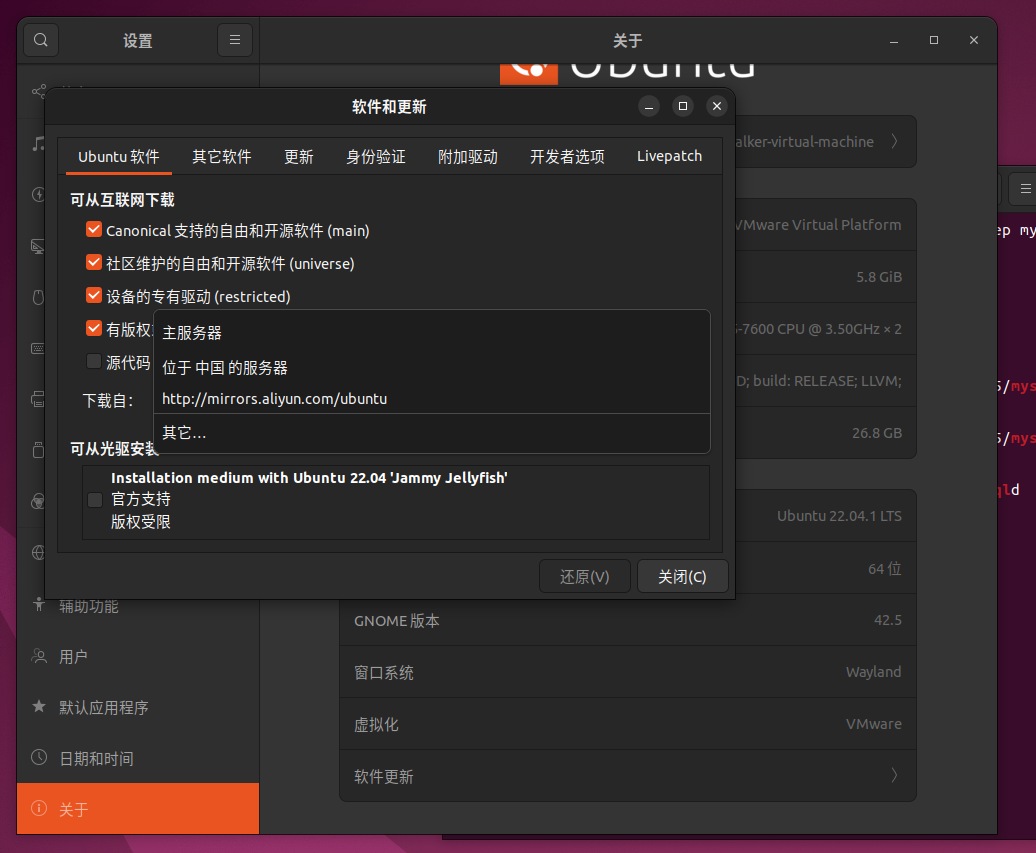1036x853 pixels.
Task: Click the 关闭(C) button
Action: click(x=683, y=577)
